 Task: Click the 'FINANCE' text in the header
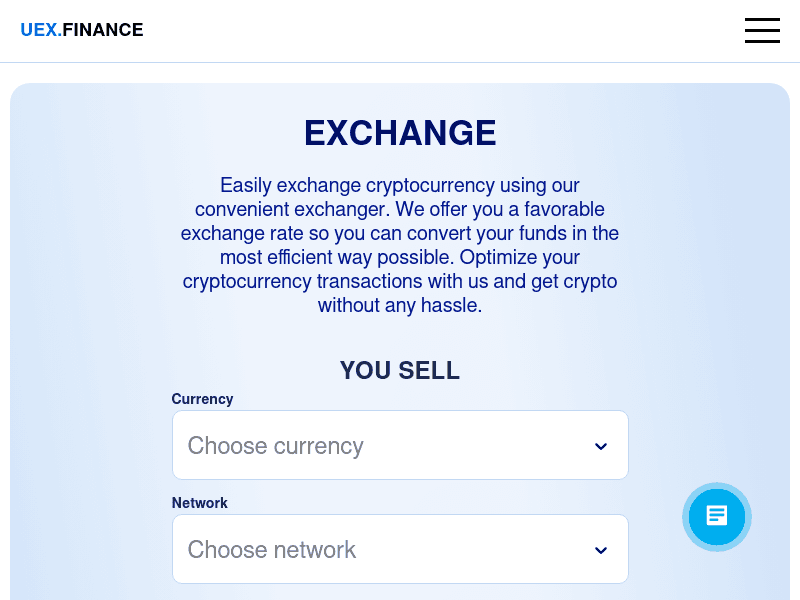pos(104,30)
